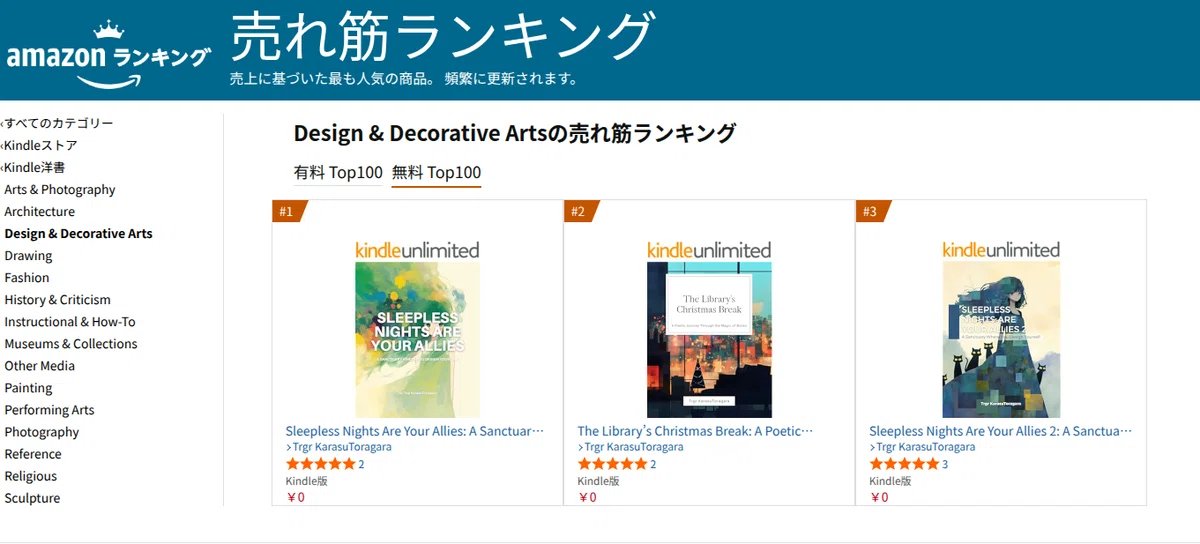
Task: Open The Library's Christmas Break title link
Action: coord(695,431)
